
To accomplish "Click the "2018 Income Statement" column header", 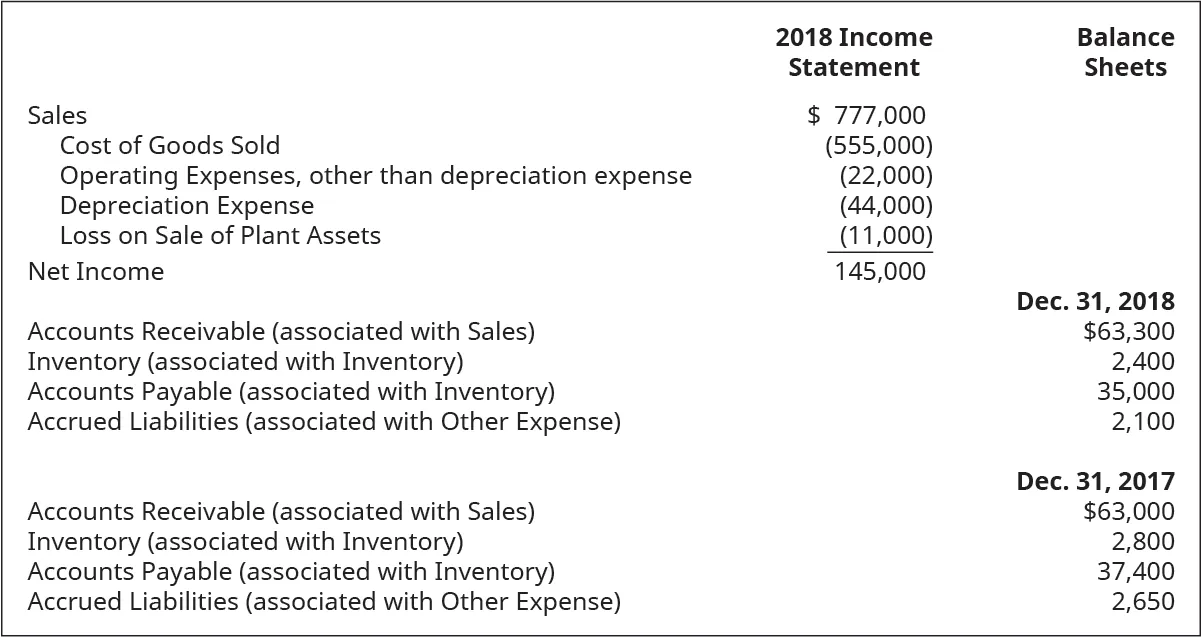I will [x=853, y=52].
